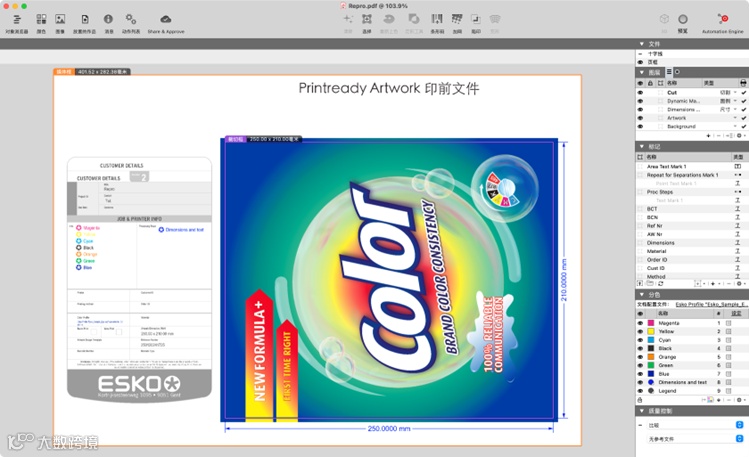Open the Esko Profile document profile link

[x=711, y=304]
